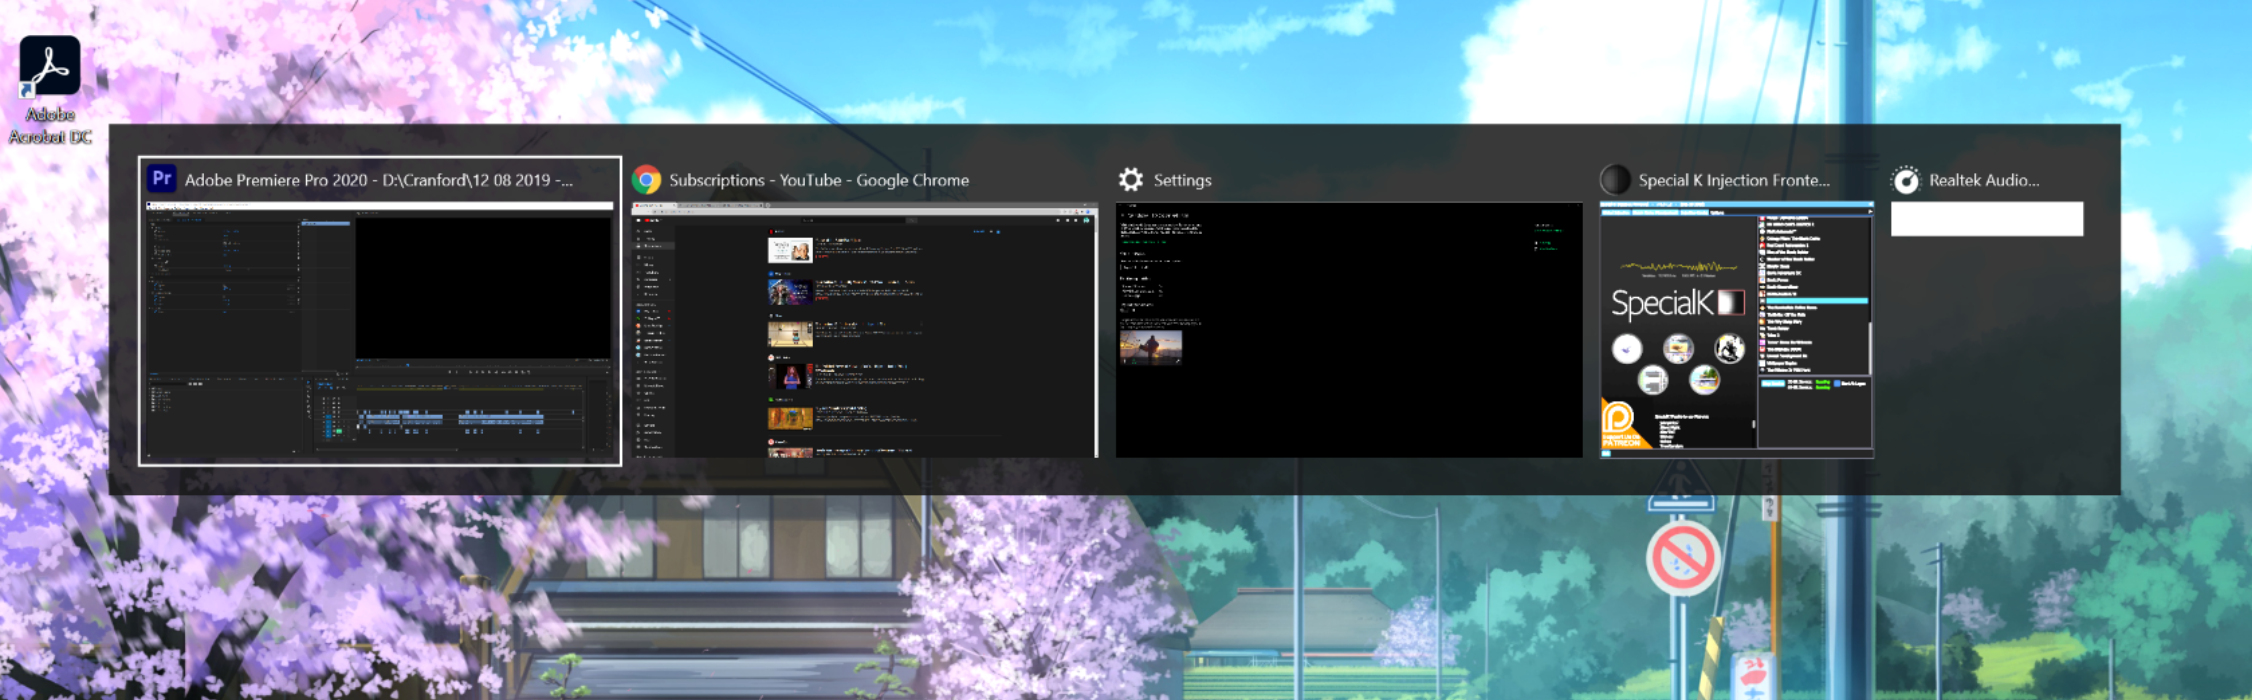Click the Special K Injection Frontend title
Image resolution: width=2252 pixels, height=700 pixels.
click(1733, 180)
